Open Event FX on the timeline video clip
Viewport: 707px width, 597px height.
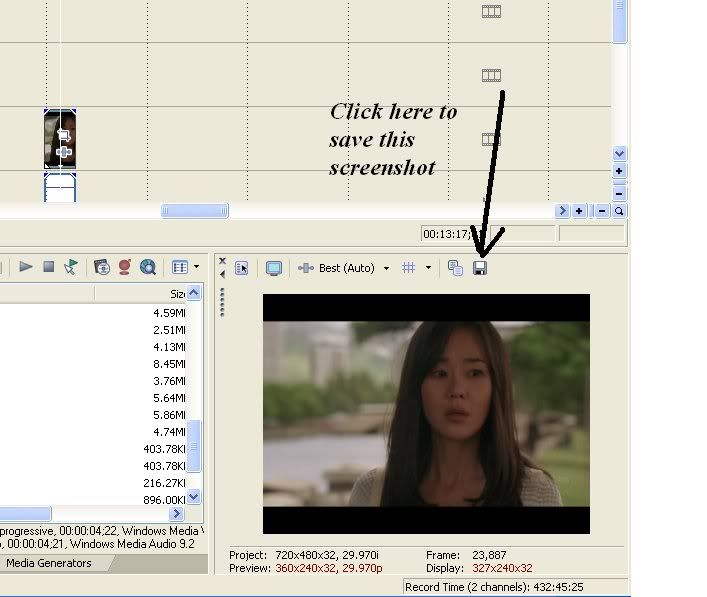[x=64, y=152]
